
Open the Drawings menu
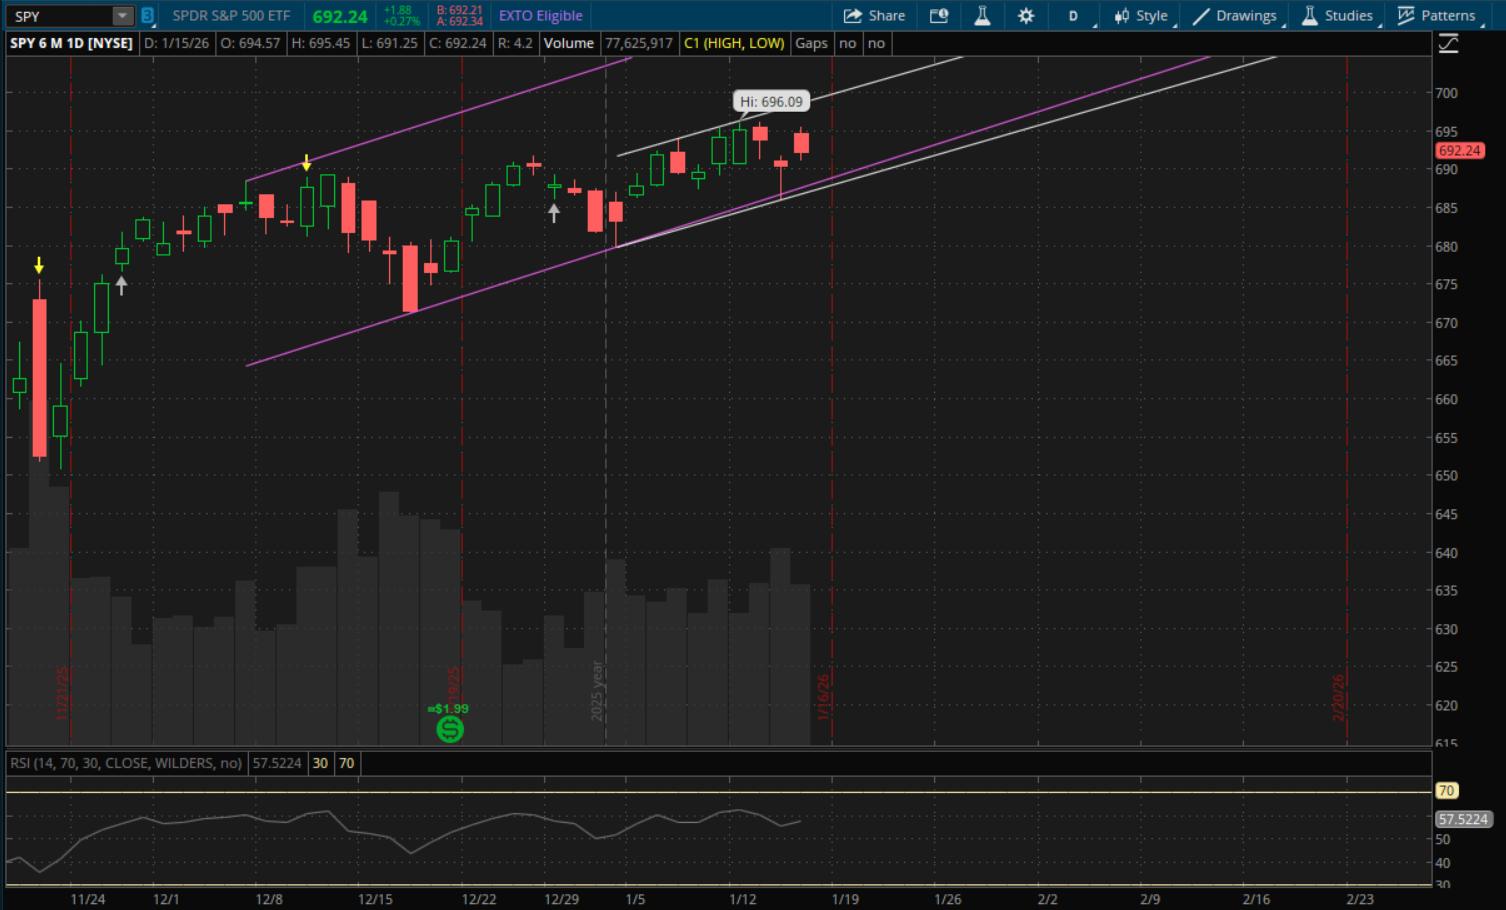(x=1234, y=16)
